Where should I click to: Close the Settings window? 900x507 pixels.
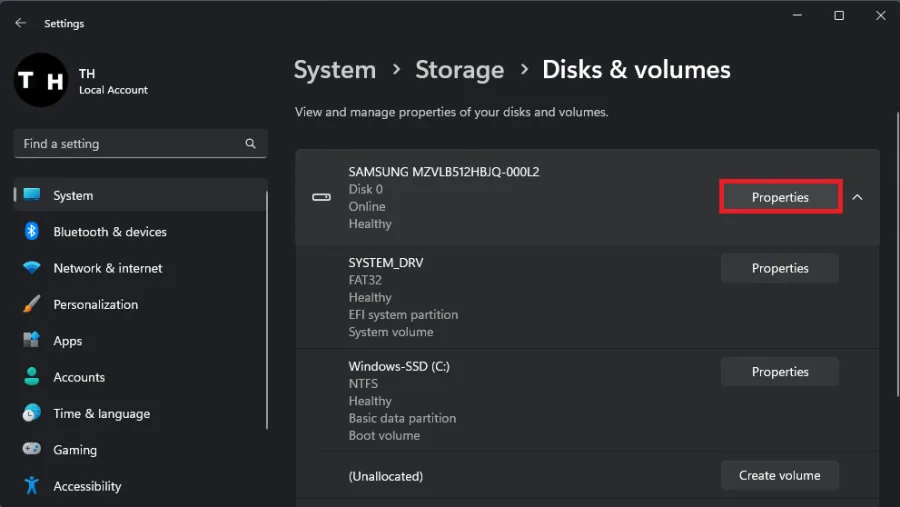880,16
